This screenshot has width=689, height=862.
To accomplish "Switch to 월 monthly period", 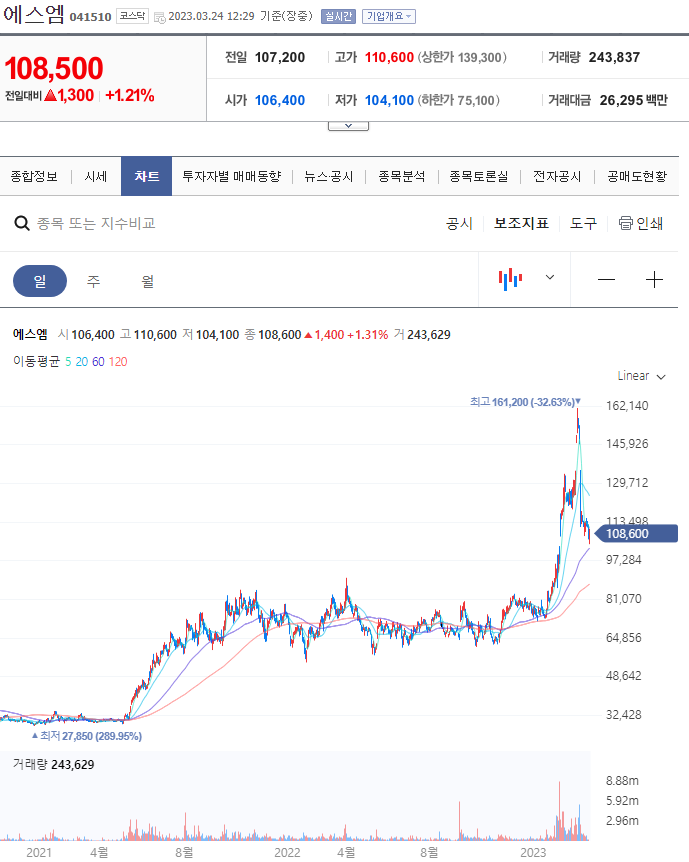I will [147, 281].
